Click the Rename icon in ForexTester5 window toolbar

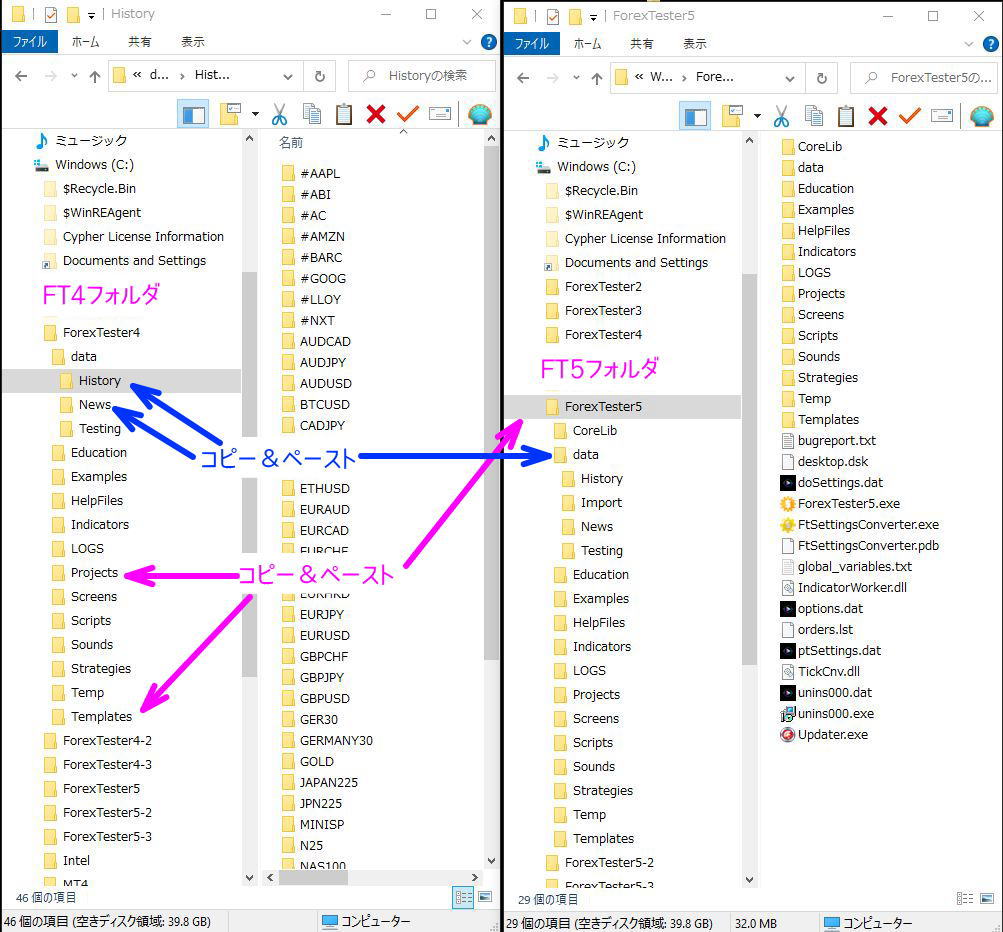click(942, 116)
